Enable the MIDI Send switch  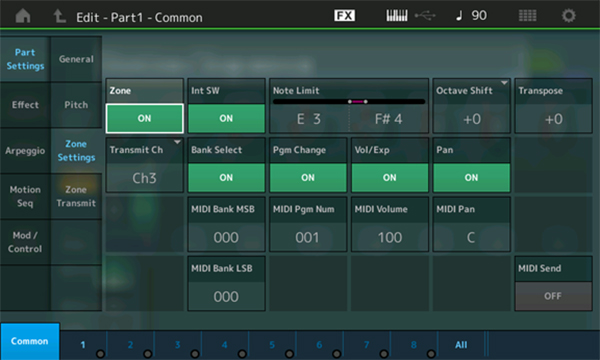pos(553,296)
